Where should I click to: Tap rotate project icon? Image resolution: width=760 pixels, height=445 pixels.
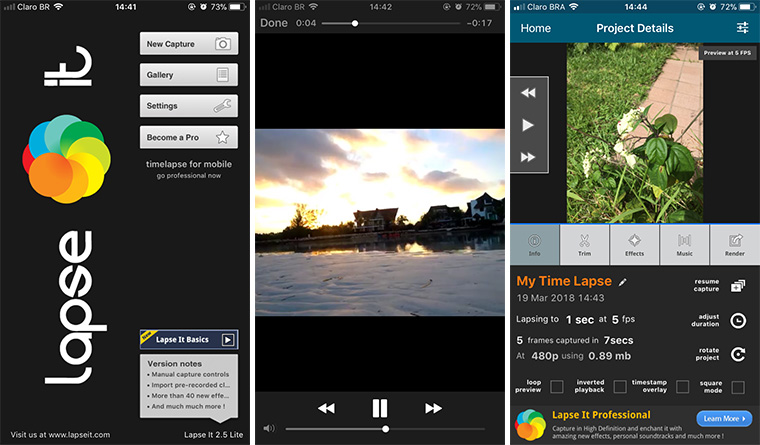tap(738, 354)
